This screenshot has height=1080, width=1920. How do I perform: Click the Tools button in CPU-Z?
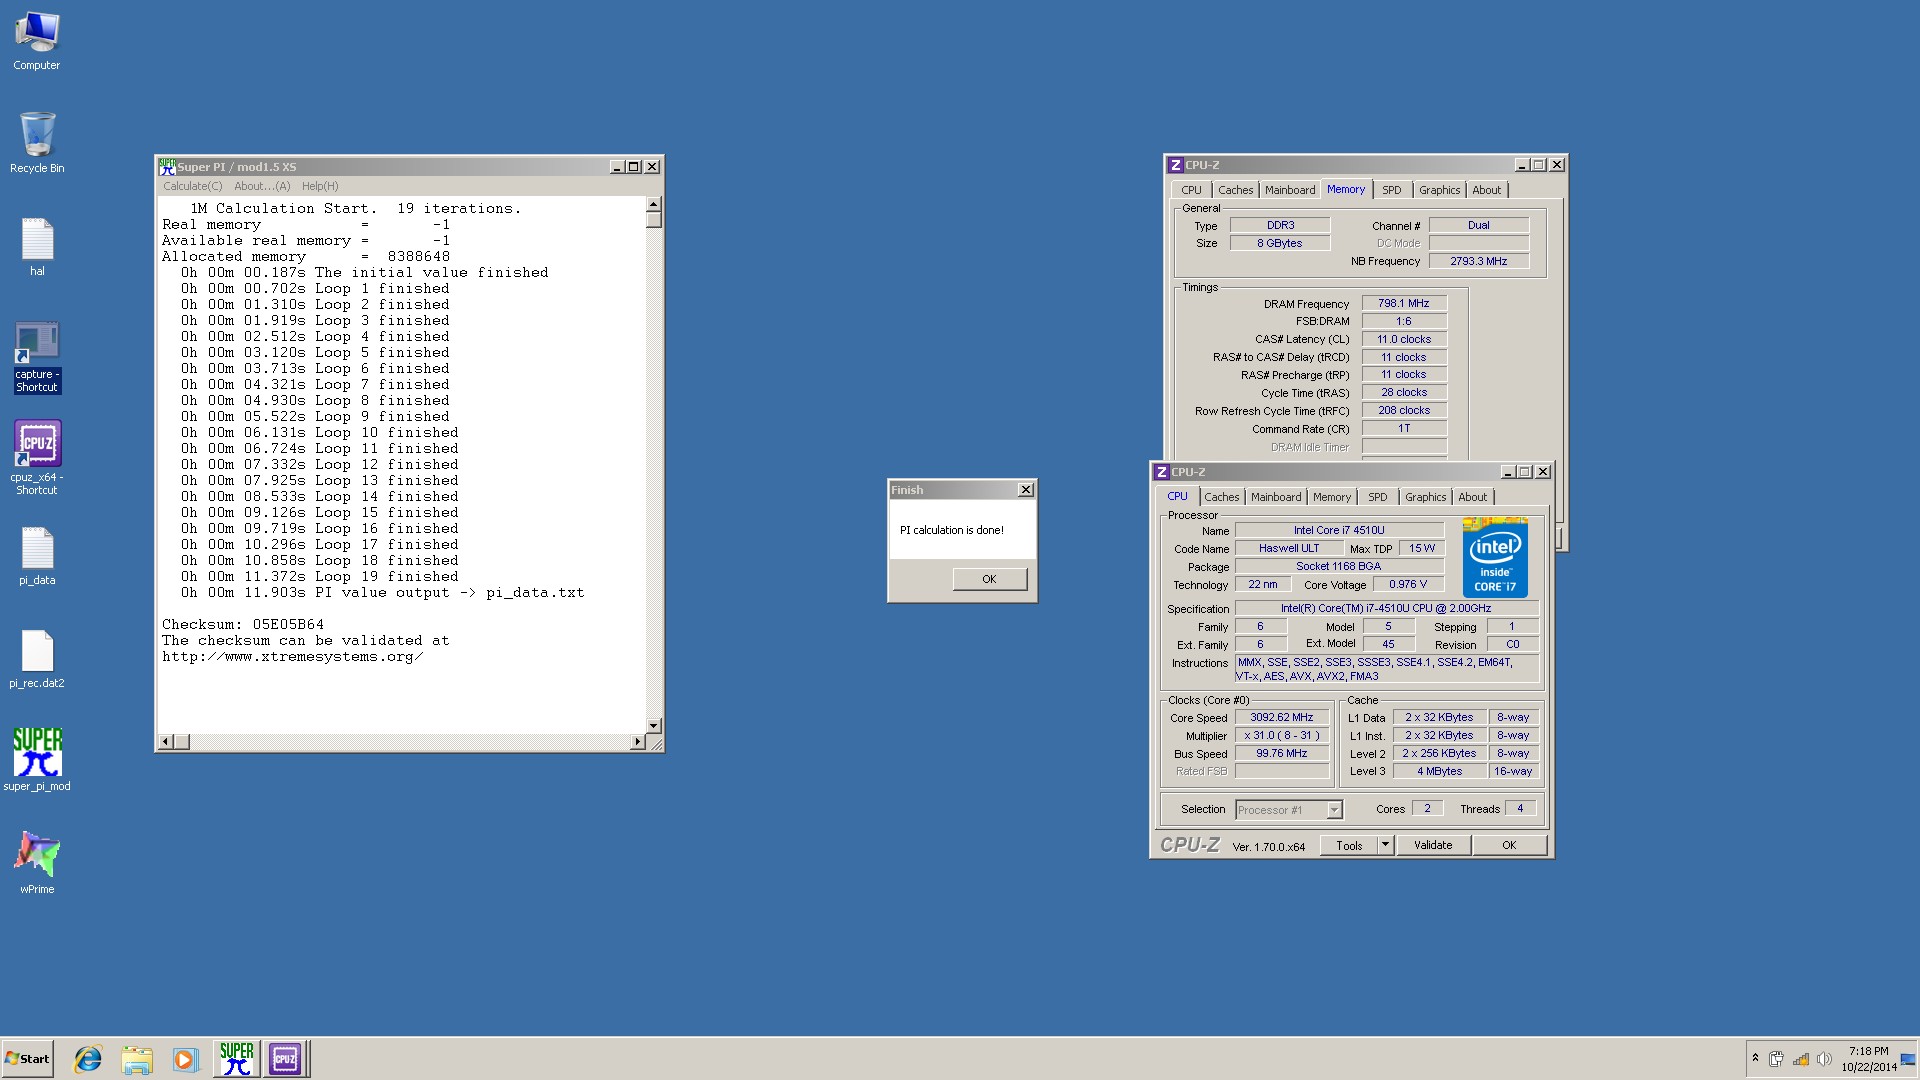coord(1349,846)
